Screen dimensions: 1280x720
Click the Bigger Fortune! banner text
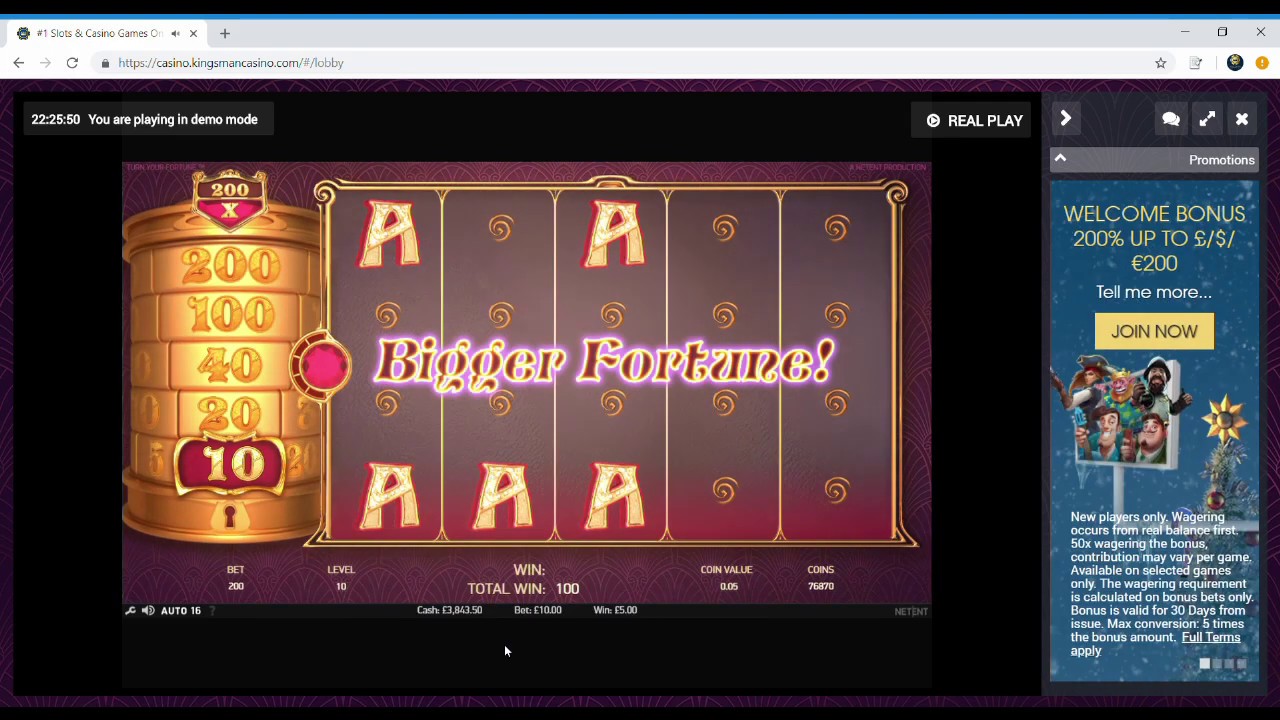tap(605, 361)
